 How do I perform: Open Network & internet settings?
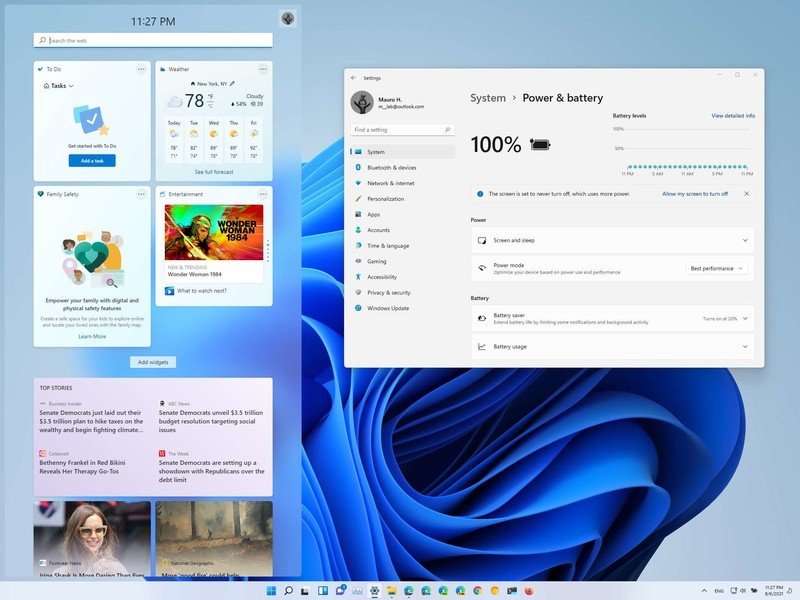tap(390, 183)
